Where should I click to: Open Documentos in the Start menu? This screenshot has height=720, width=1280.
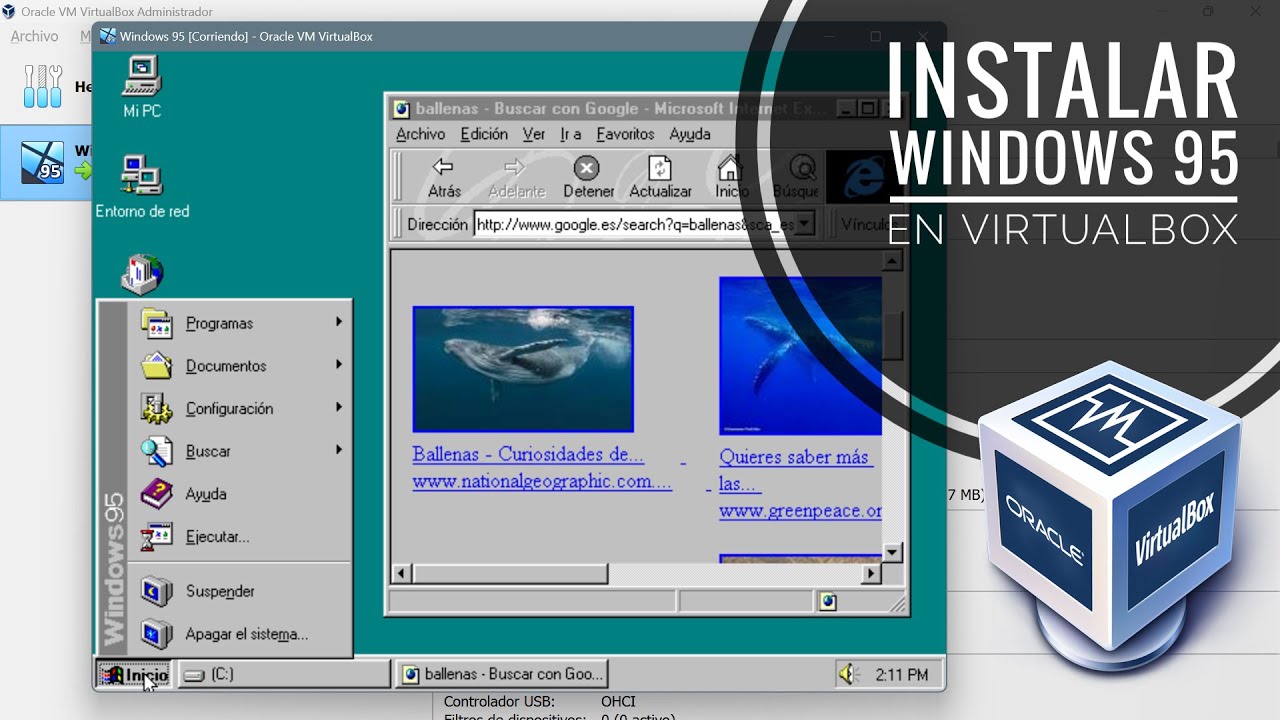[242, 366]
